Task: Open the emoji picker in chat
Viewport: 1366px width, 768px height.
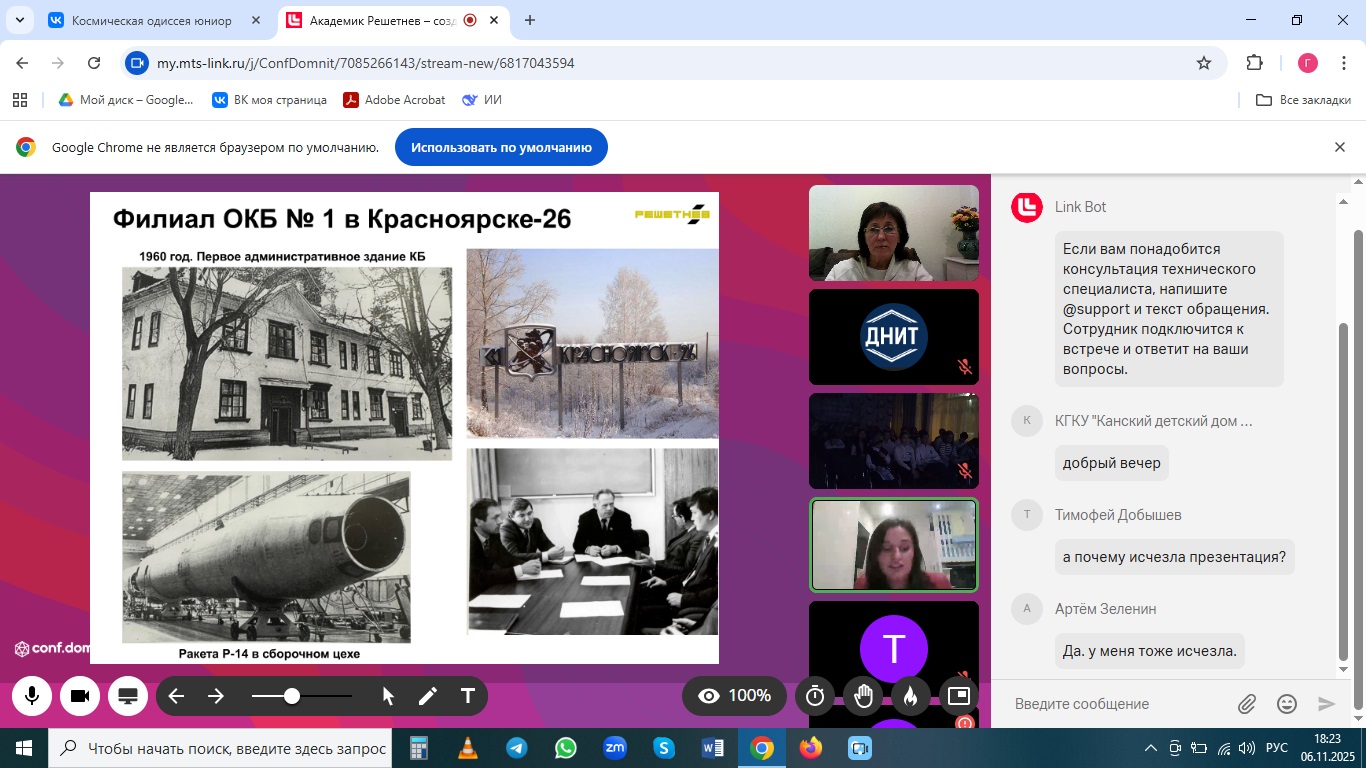Action: click(1287, 704)
